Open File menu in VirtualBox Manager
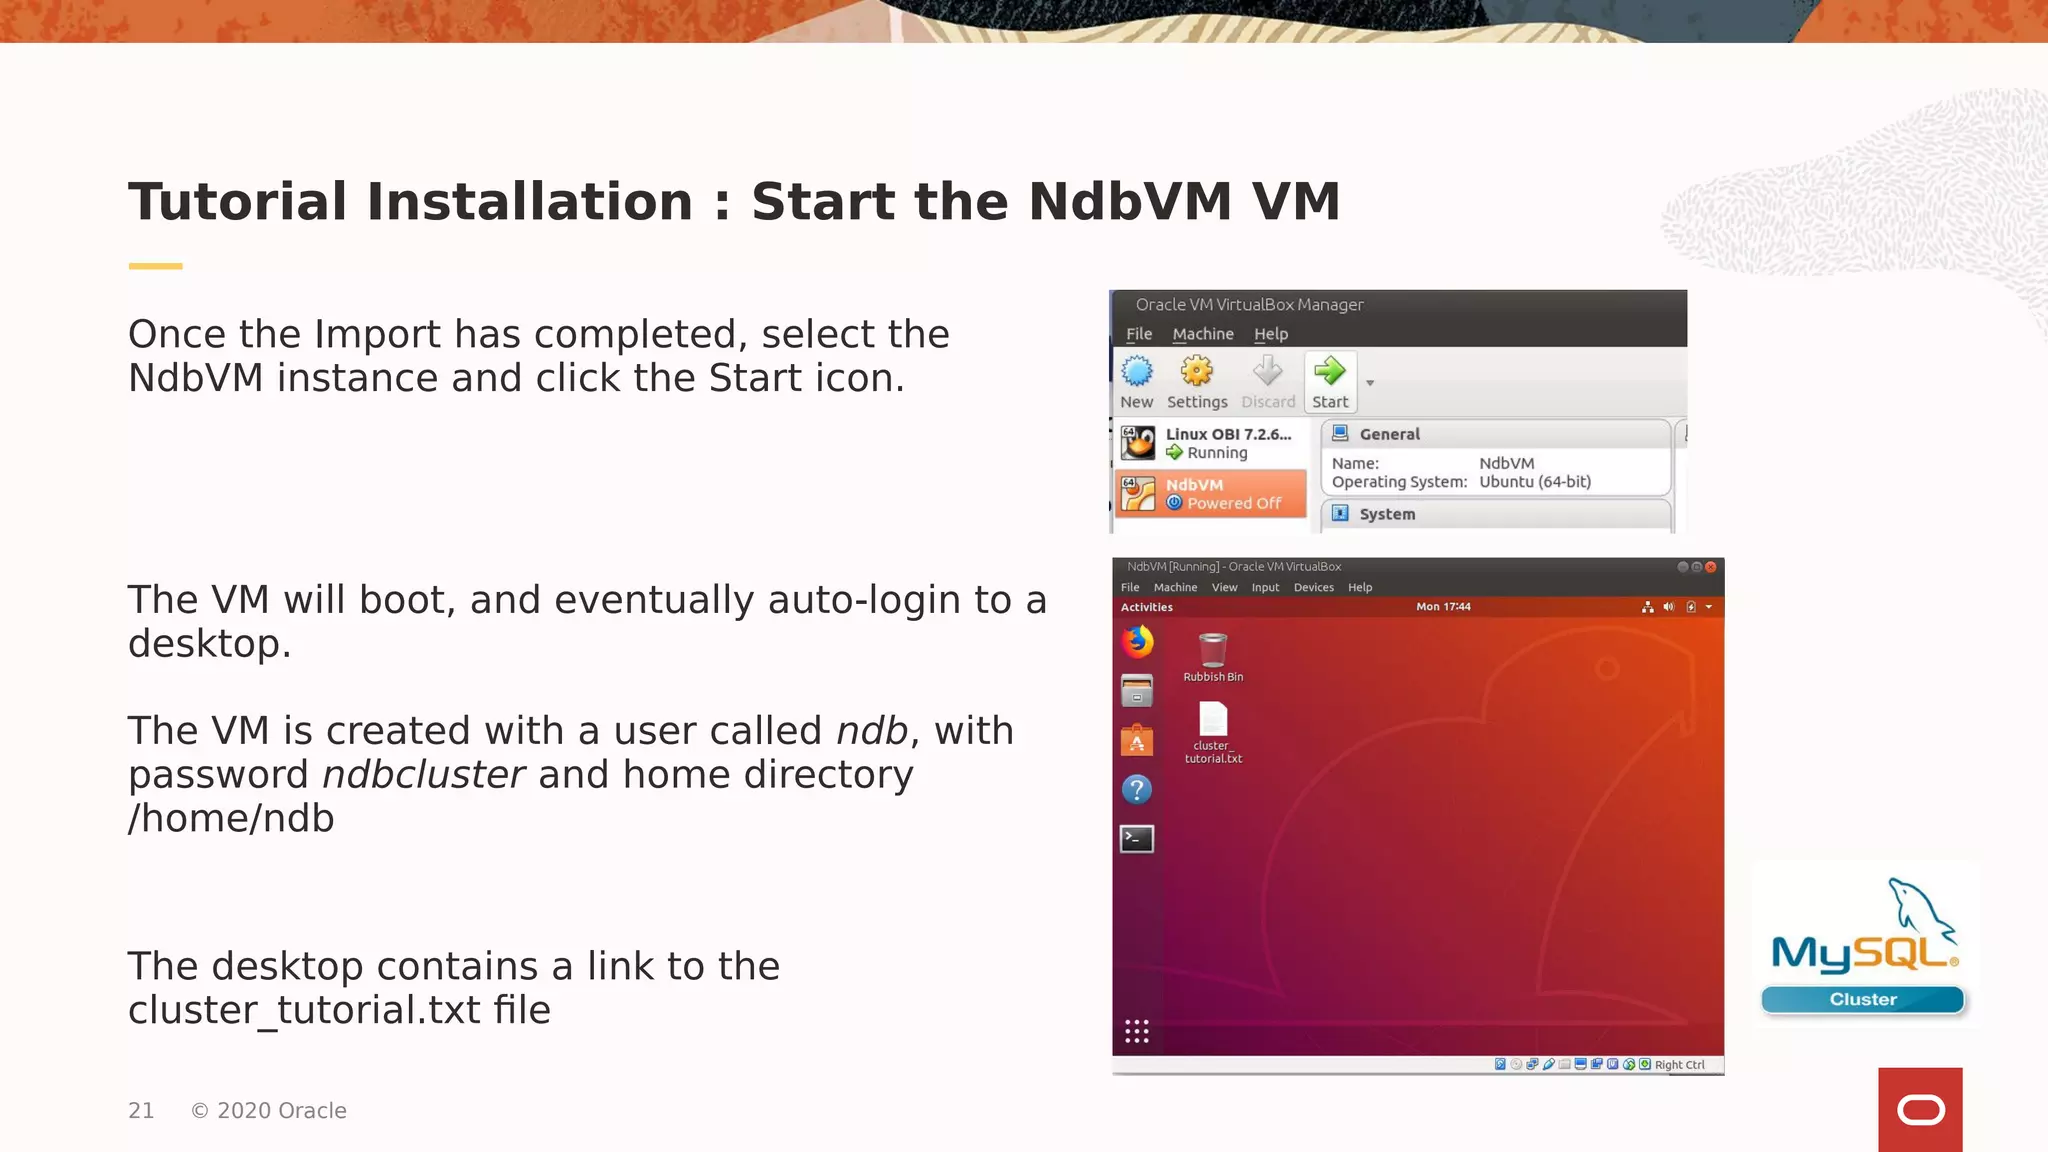Screen dimensions: 2048x1152 point(1139,334)
